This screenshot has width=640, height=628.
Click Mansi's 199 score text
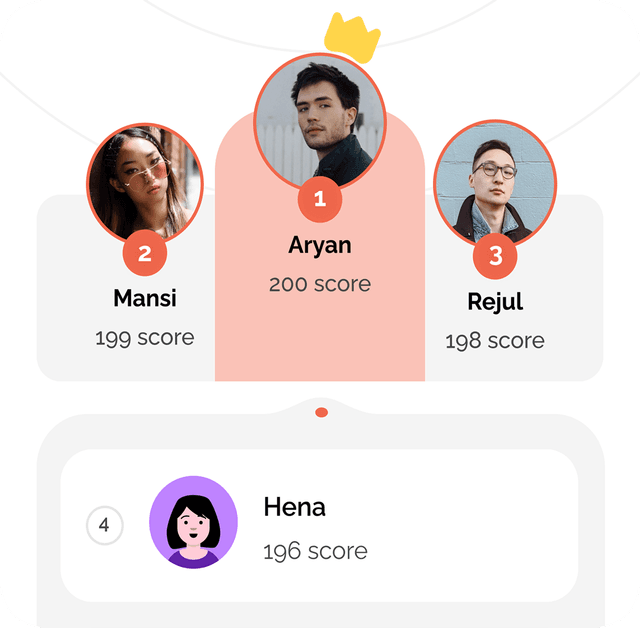(x=145, y=338)
